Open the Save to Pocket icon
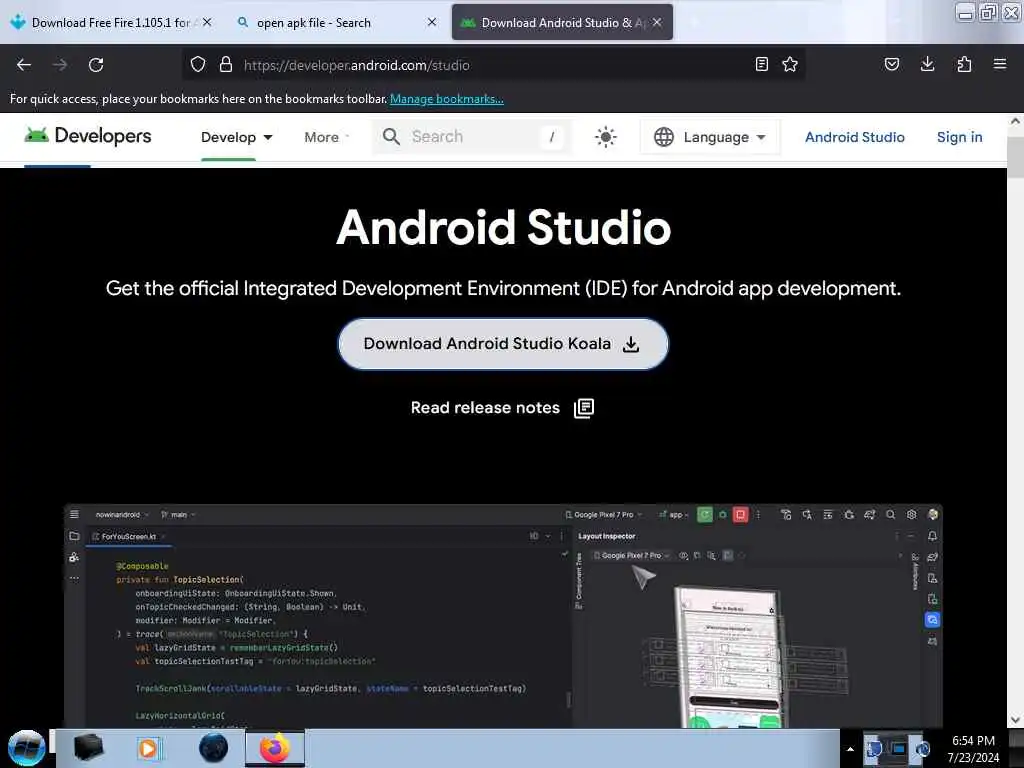Viewport: 1024px width, 768px height. [892, 64]
